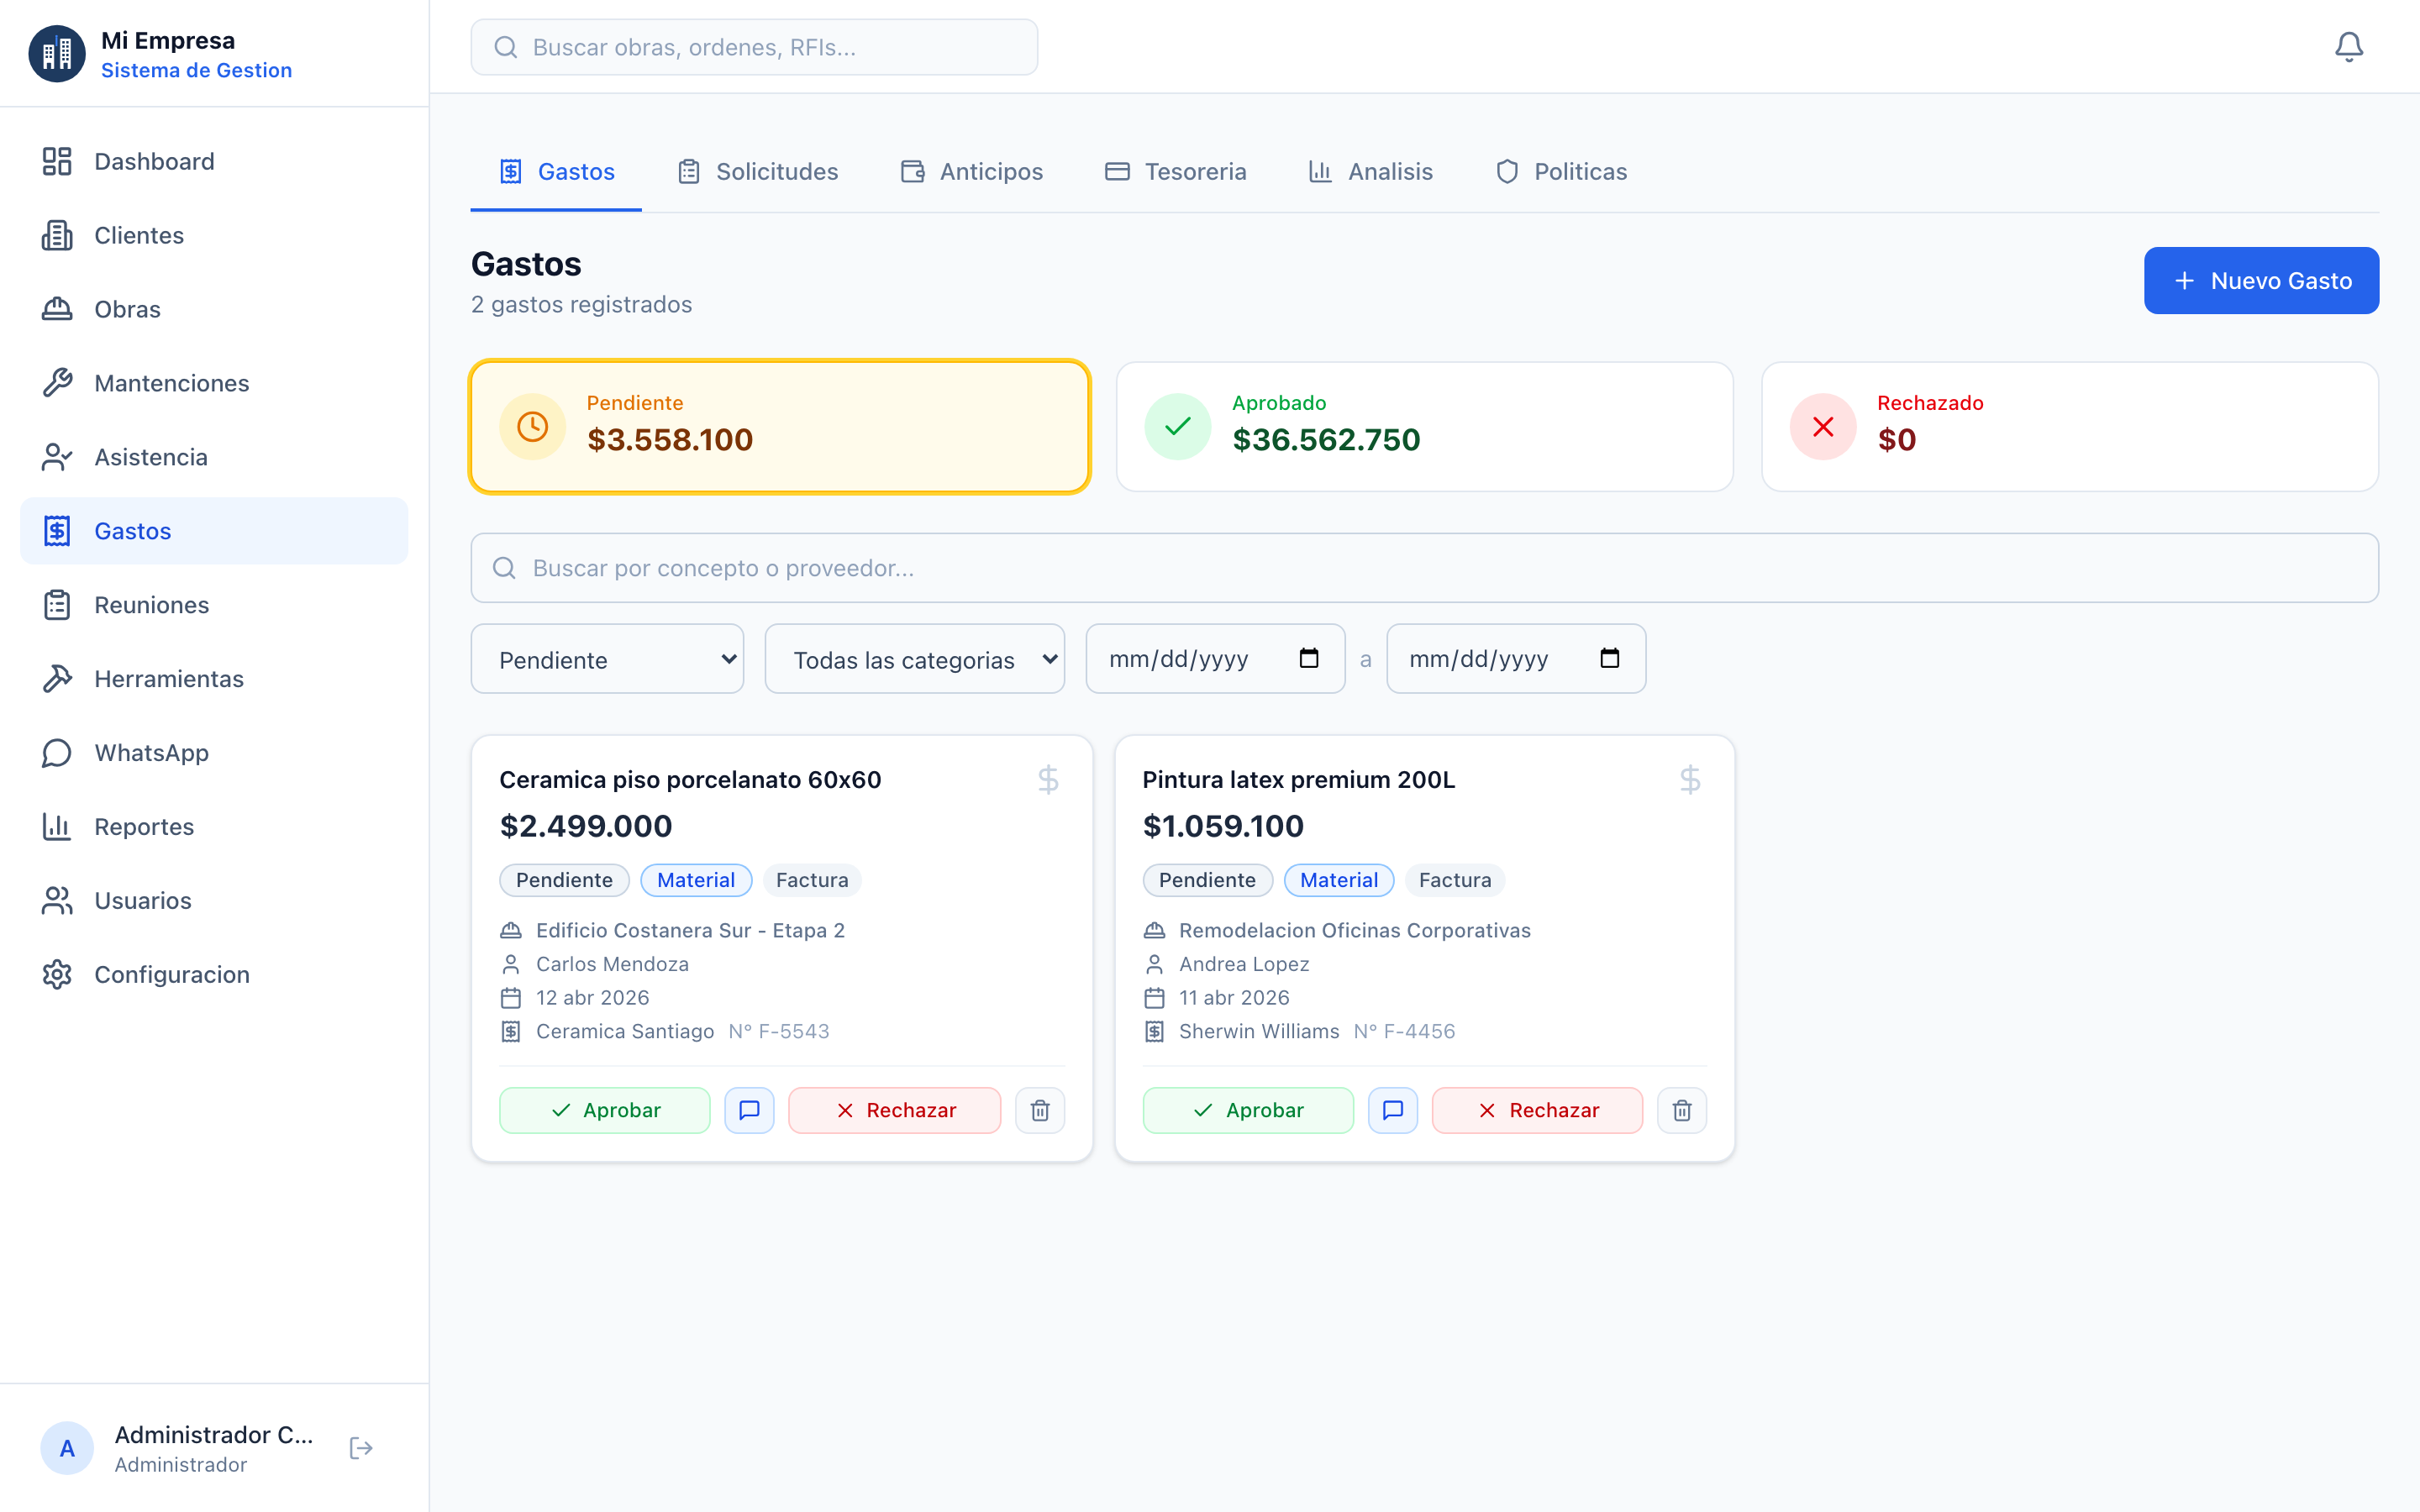Expand the Todas las categorias dropdown
Viewport: 2420px width, 1512px height.
click(x=914, y=658)
